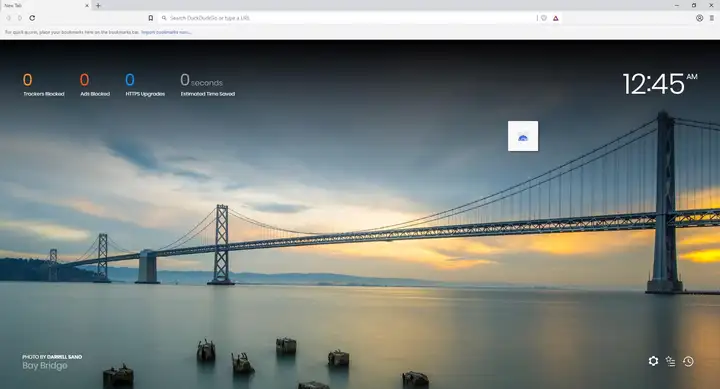
Task: Open Brave Rewards triangle icon
Action: point(556,18)
